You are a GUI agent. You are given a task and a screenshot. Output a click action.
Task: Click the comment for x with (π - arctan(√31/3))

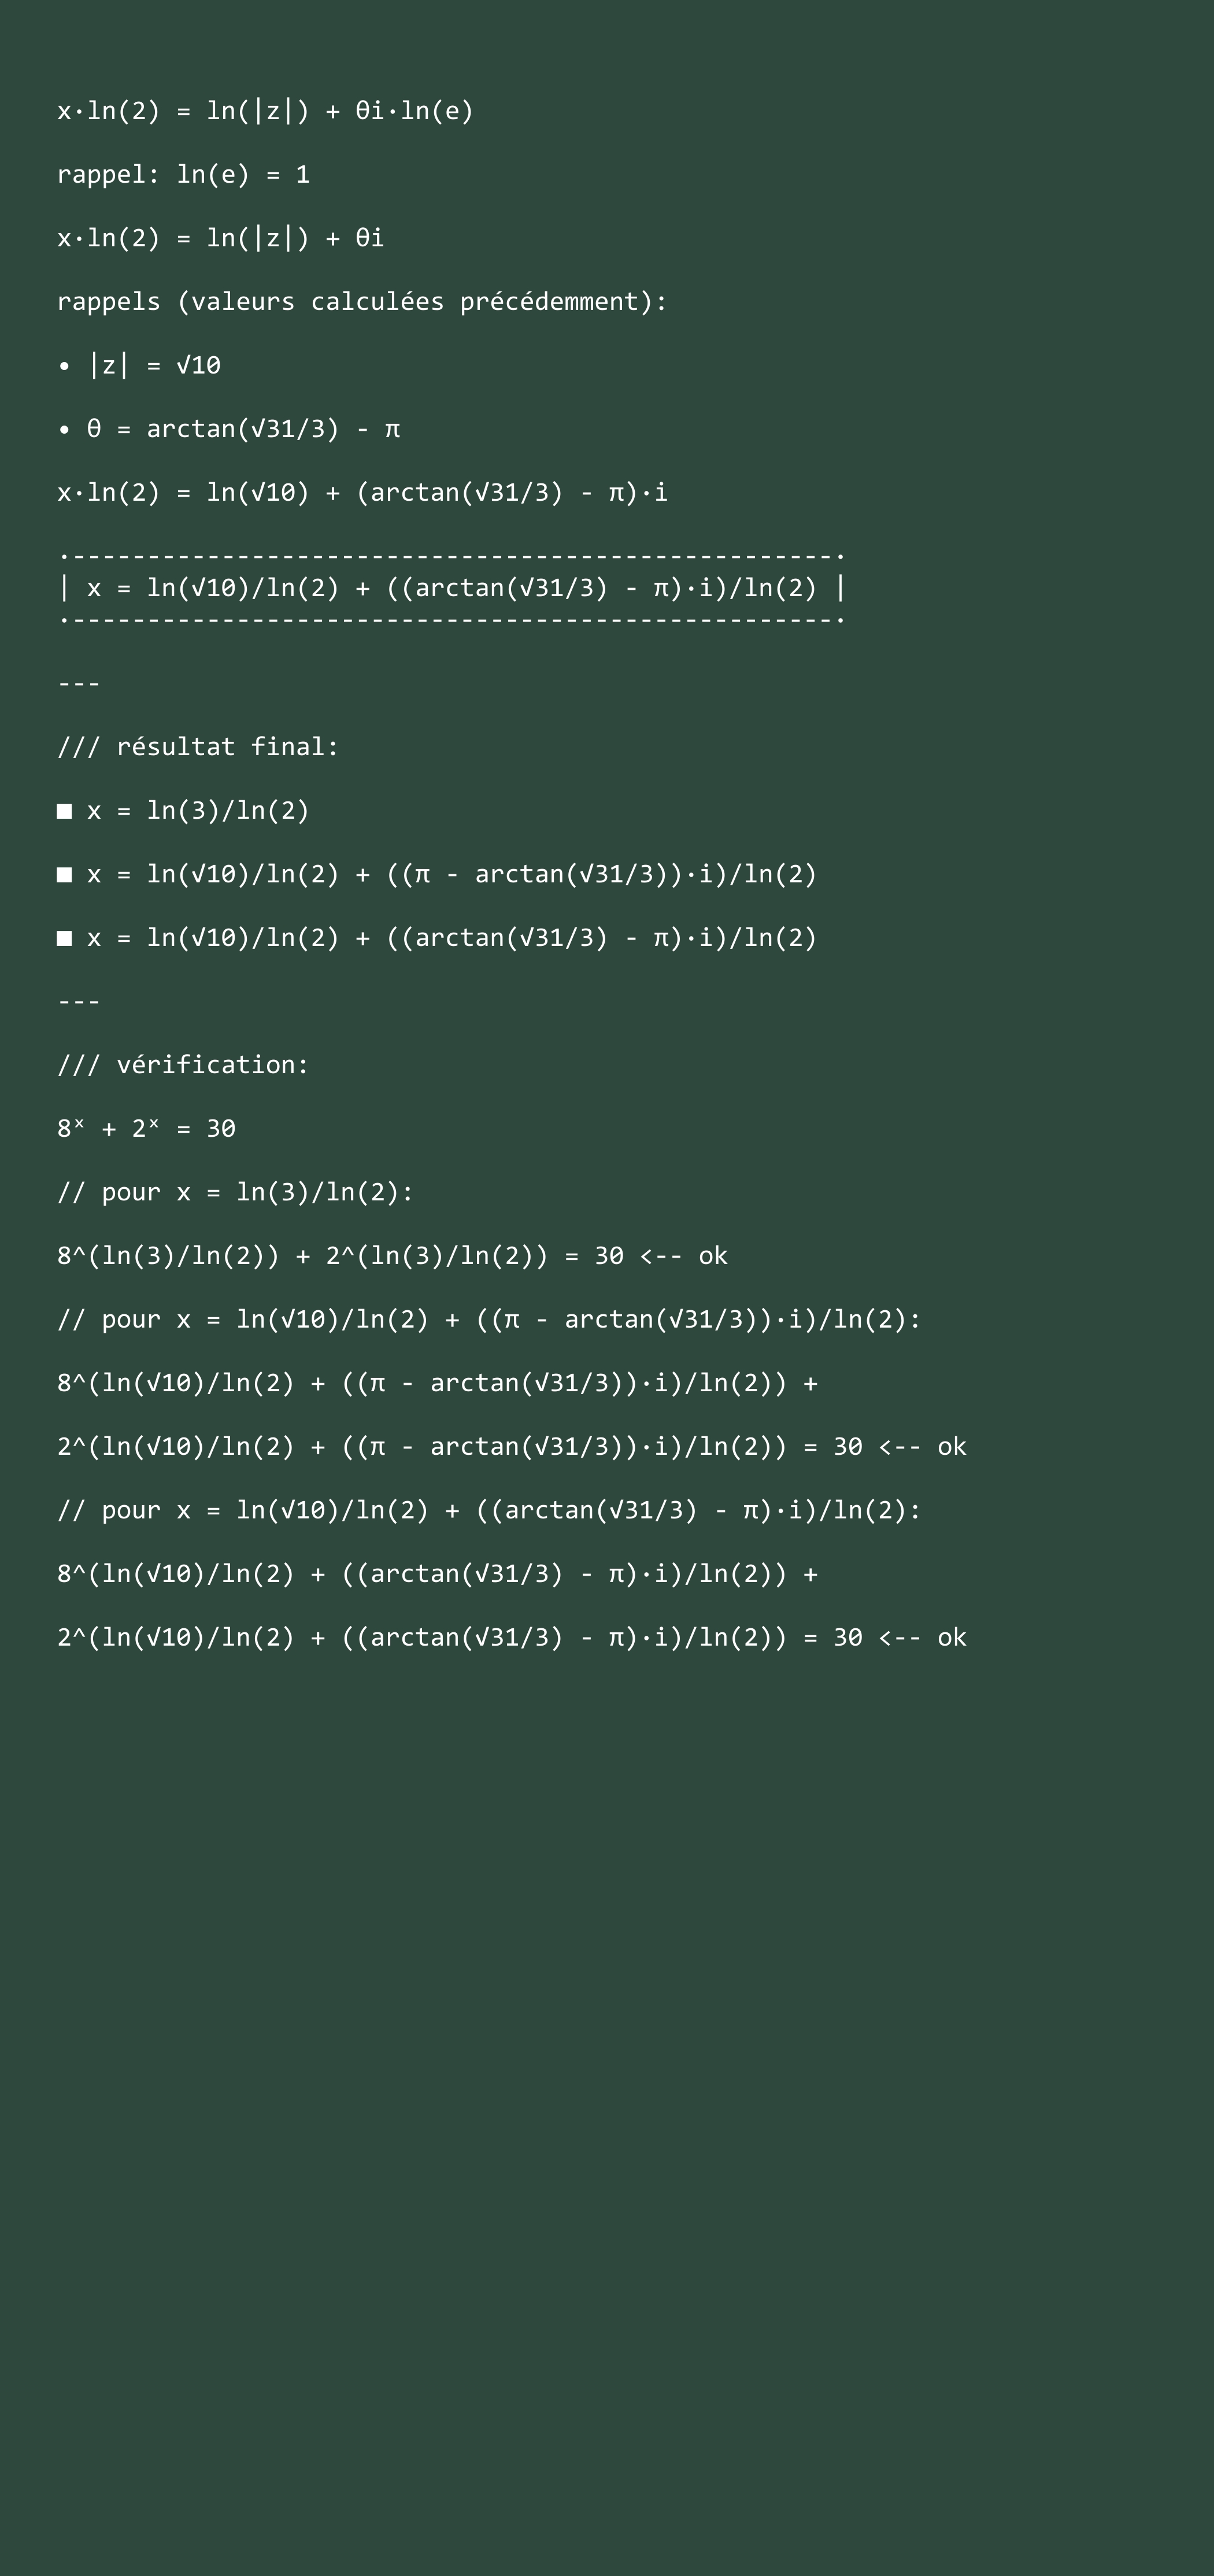coord(489,1320)
